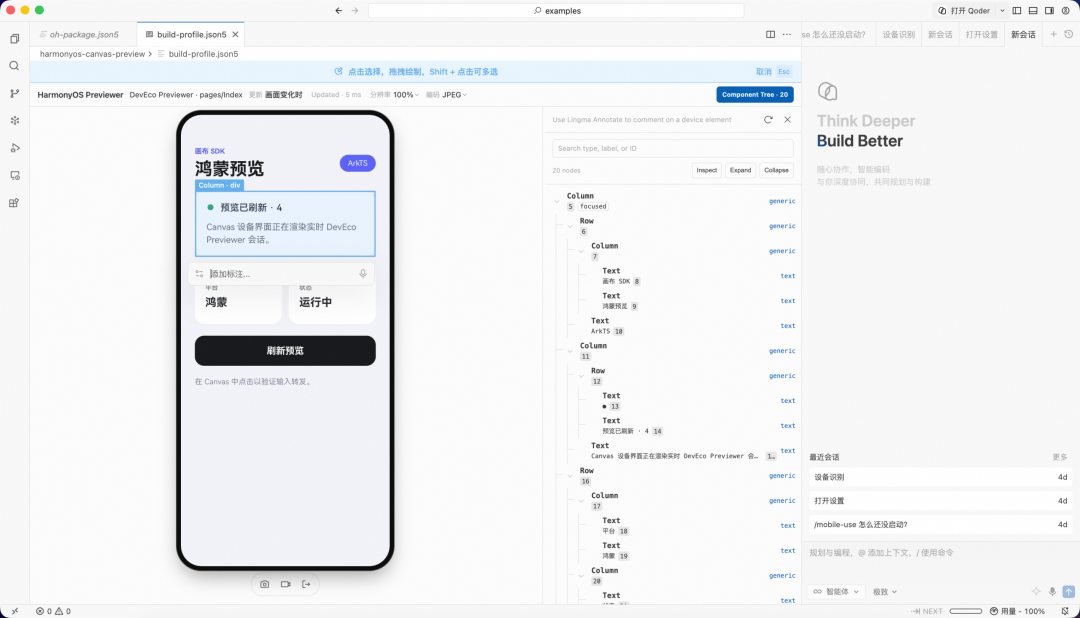Go back with the left navigation arrow

[339, 10]
